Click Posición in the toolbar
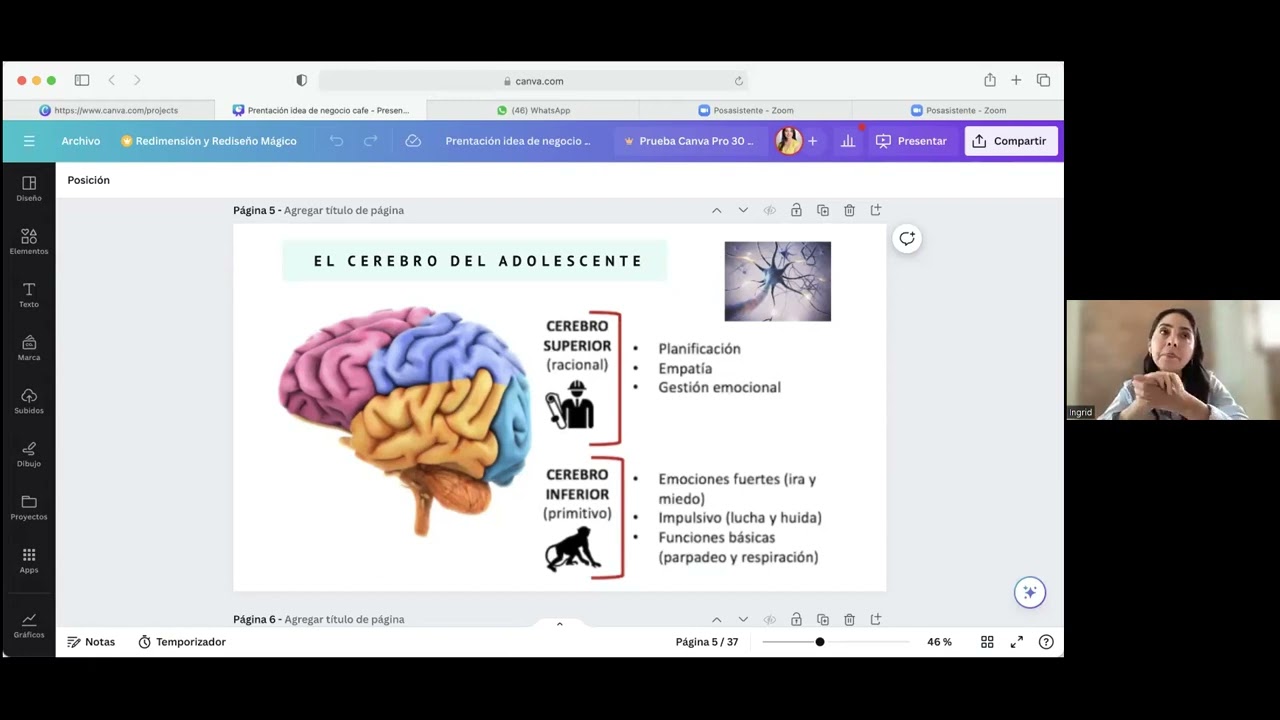The image size is (1280, 720). pyautogui.click(x=89, y=180)
